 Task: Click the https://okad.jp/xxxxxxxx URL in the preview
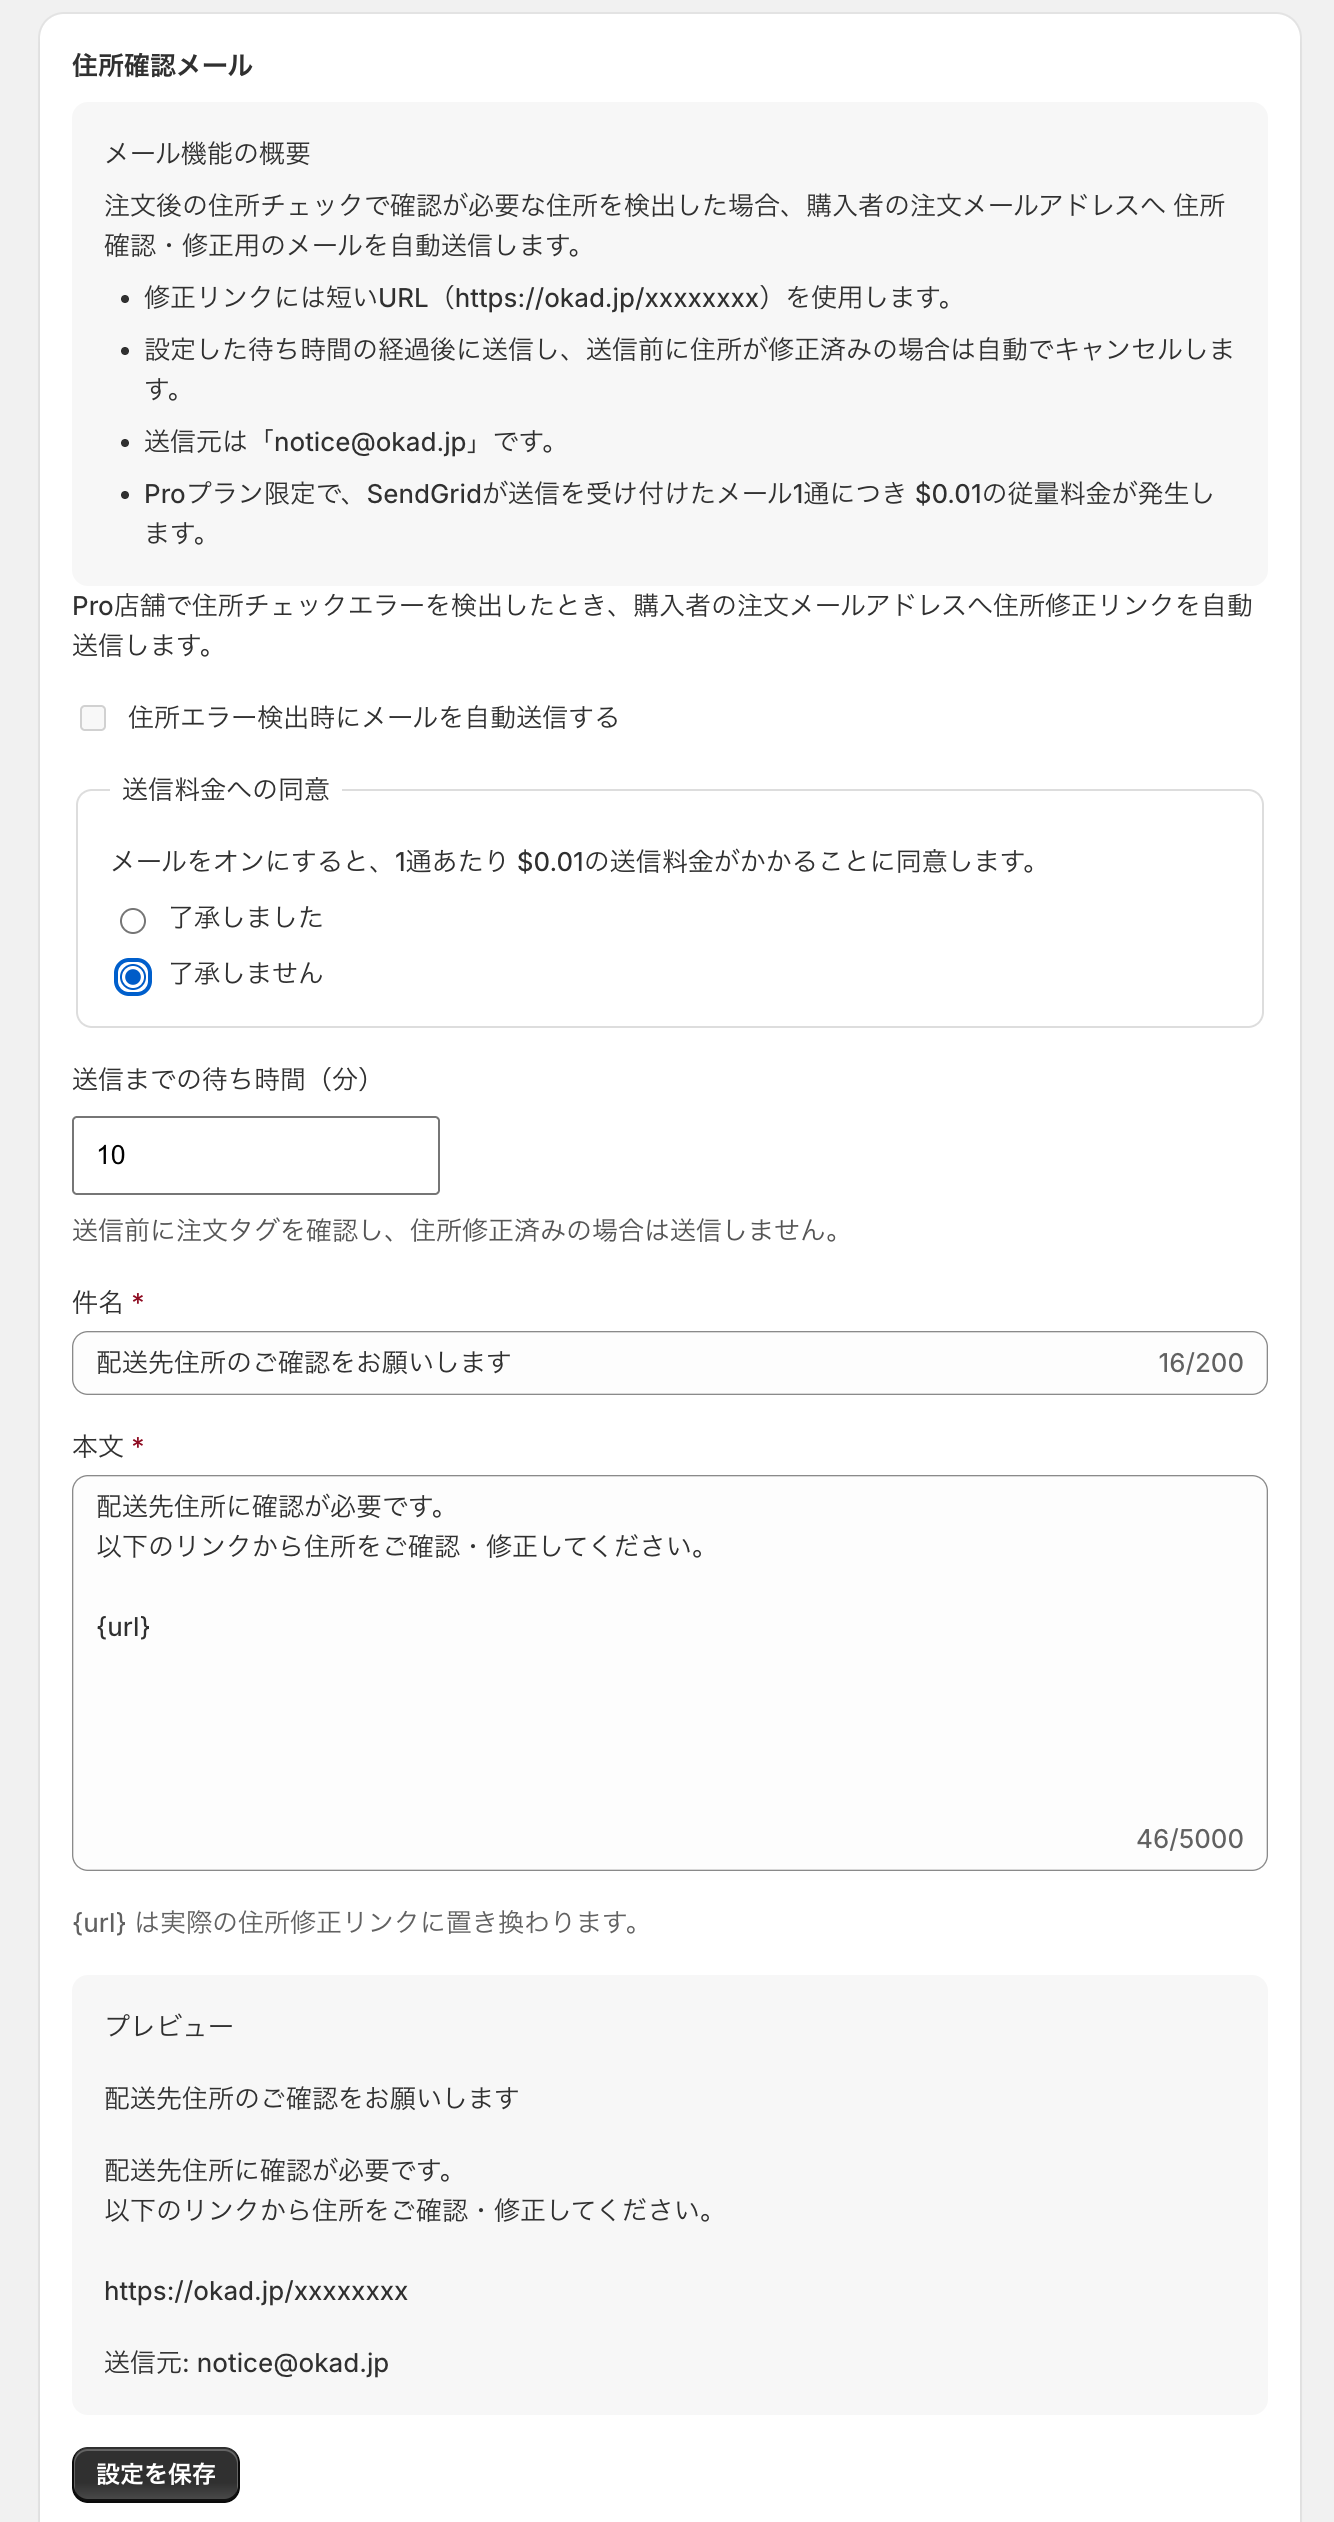[256, 2291]
